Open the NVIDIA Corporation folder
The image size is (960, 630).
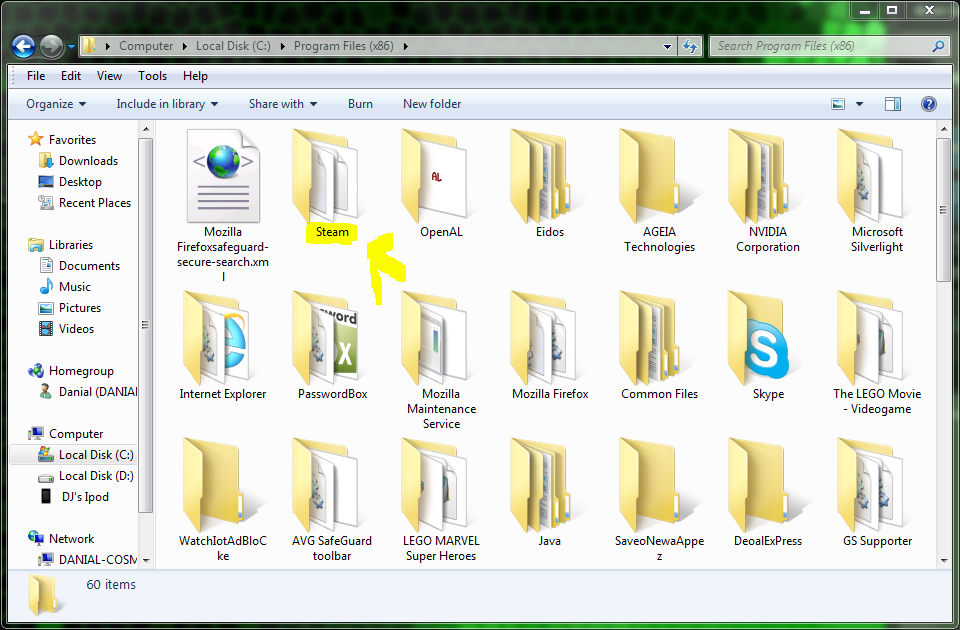pos(768,190)
